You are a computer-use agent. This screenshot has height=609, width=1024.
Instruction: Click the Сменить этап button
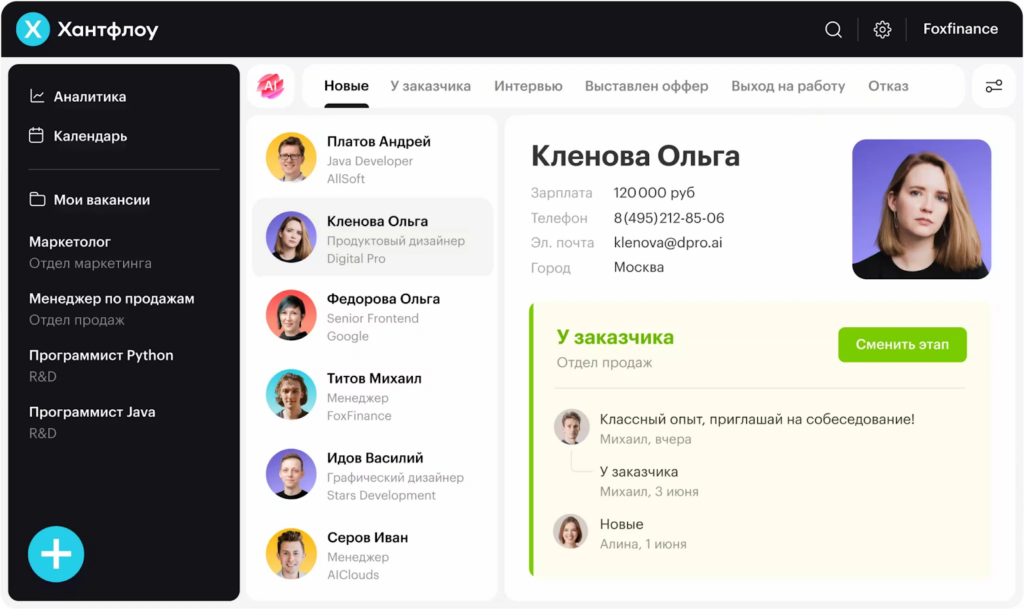[902, 345]
